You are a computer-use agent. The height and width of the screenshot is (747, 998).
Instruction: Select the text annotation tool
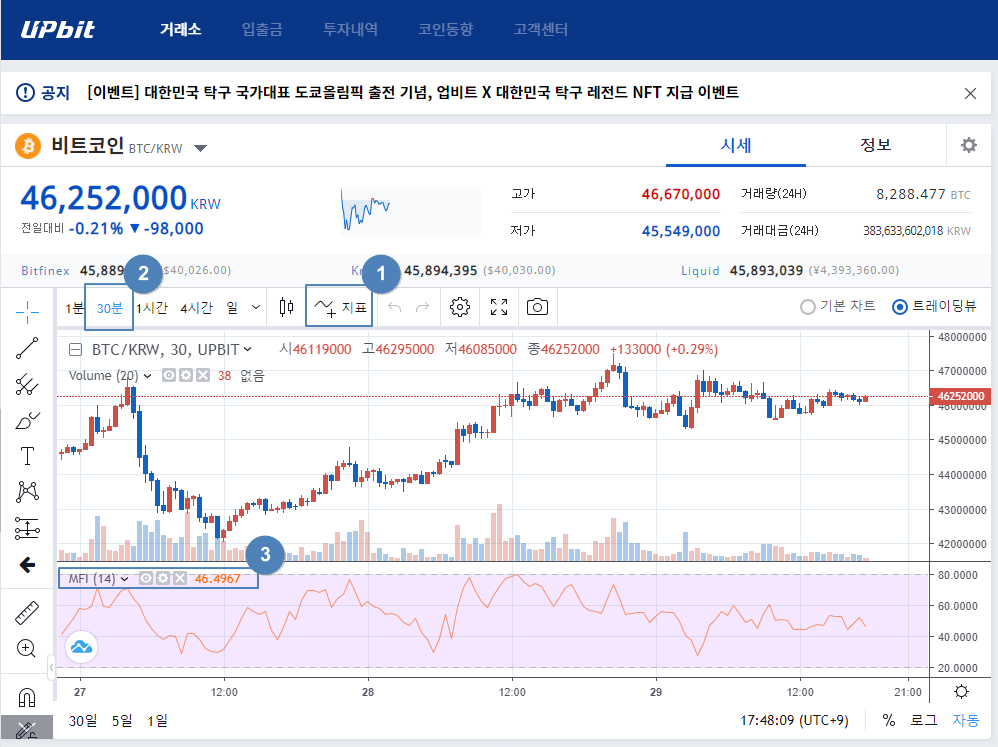(x=27, y=456)
